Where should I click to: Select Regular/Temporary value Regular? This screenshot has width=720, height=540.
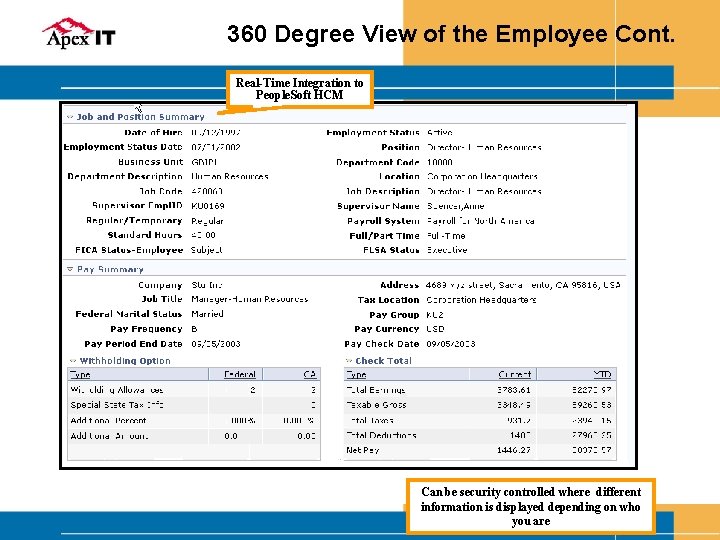[x=208, y=221]
